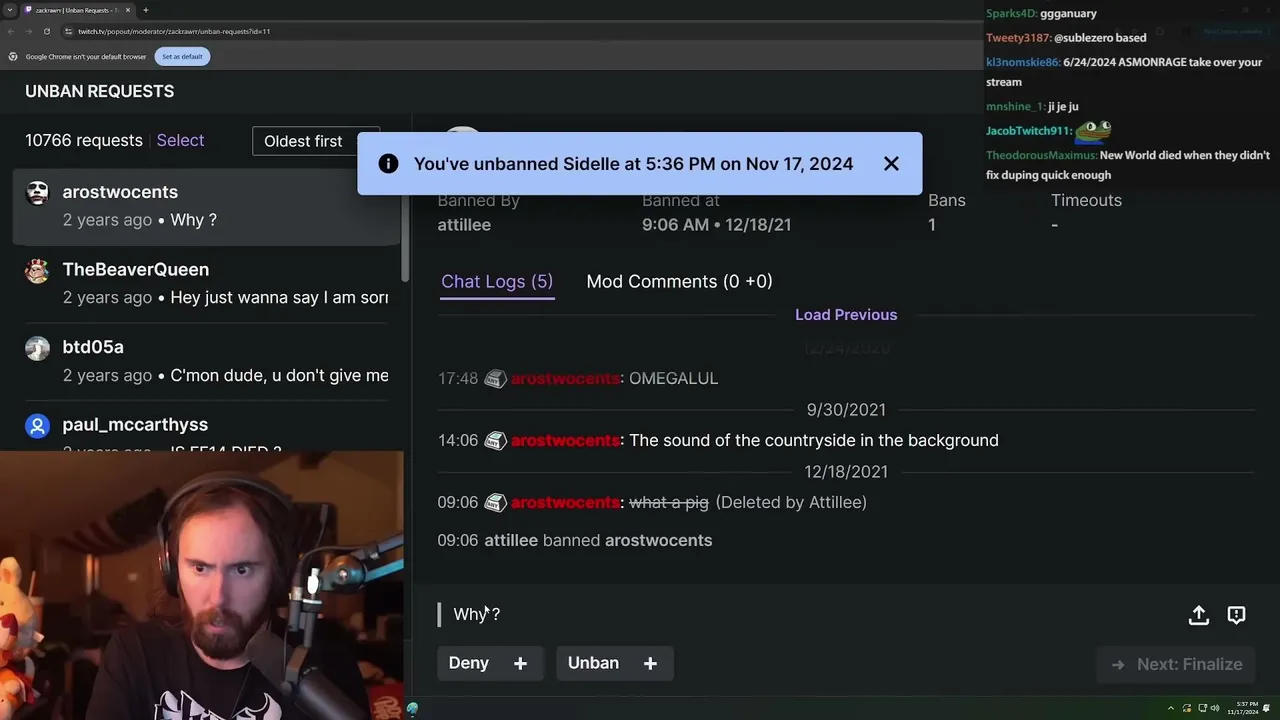Click the report message icon
This screenshot has height=720, width=1280.
(1236, 615)
